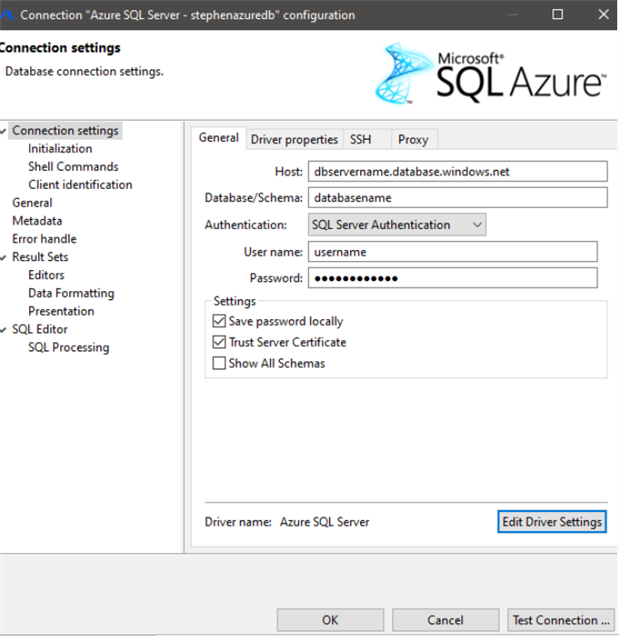The image size is (619, 636).
Task: Click the Cancel button
Action: click(x=445, y=620)
